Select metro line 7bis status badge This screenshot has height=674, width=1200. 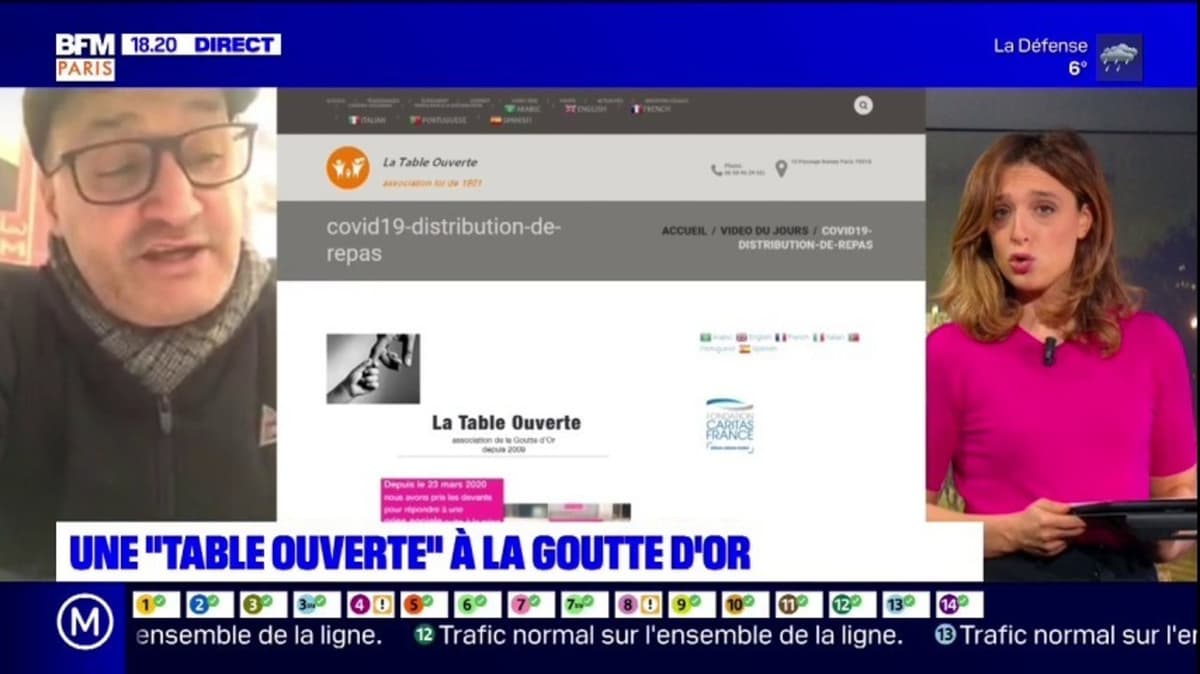pyautogui.click(x=585, y=604)
